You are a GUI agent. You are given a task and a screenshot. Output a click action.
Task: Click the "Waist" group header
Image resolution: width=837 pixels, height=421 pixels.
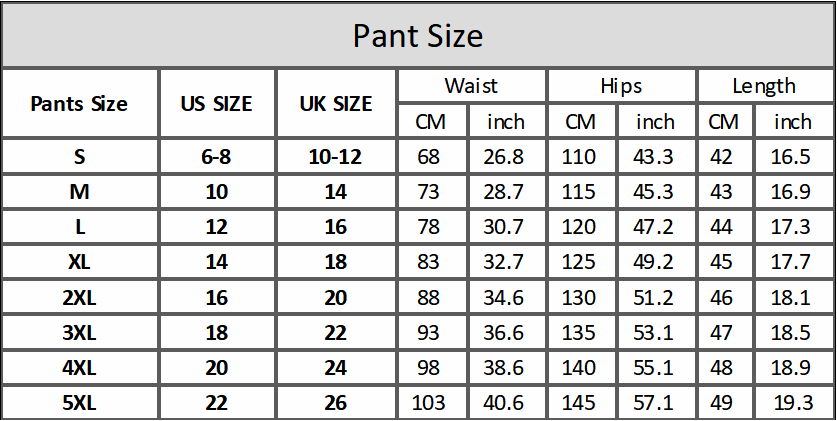point(471,86)
